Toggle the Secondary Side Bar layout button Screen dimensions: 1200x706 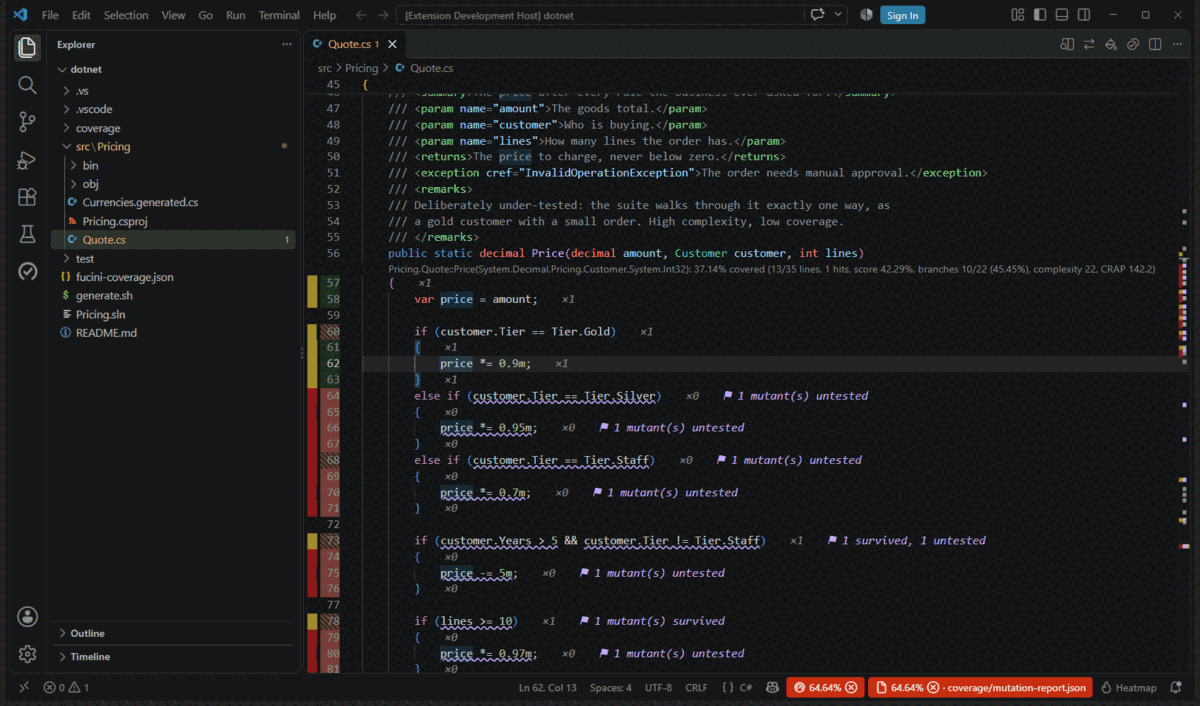pyautogui.click(x=1084, y=15)
